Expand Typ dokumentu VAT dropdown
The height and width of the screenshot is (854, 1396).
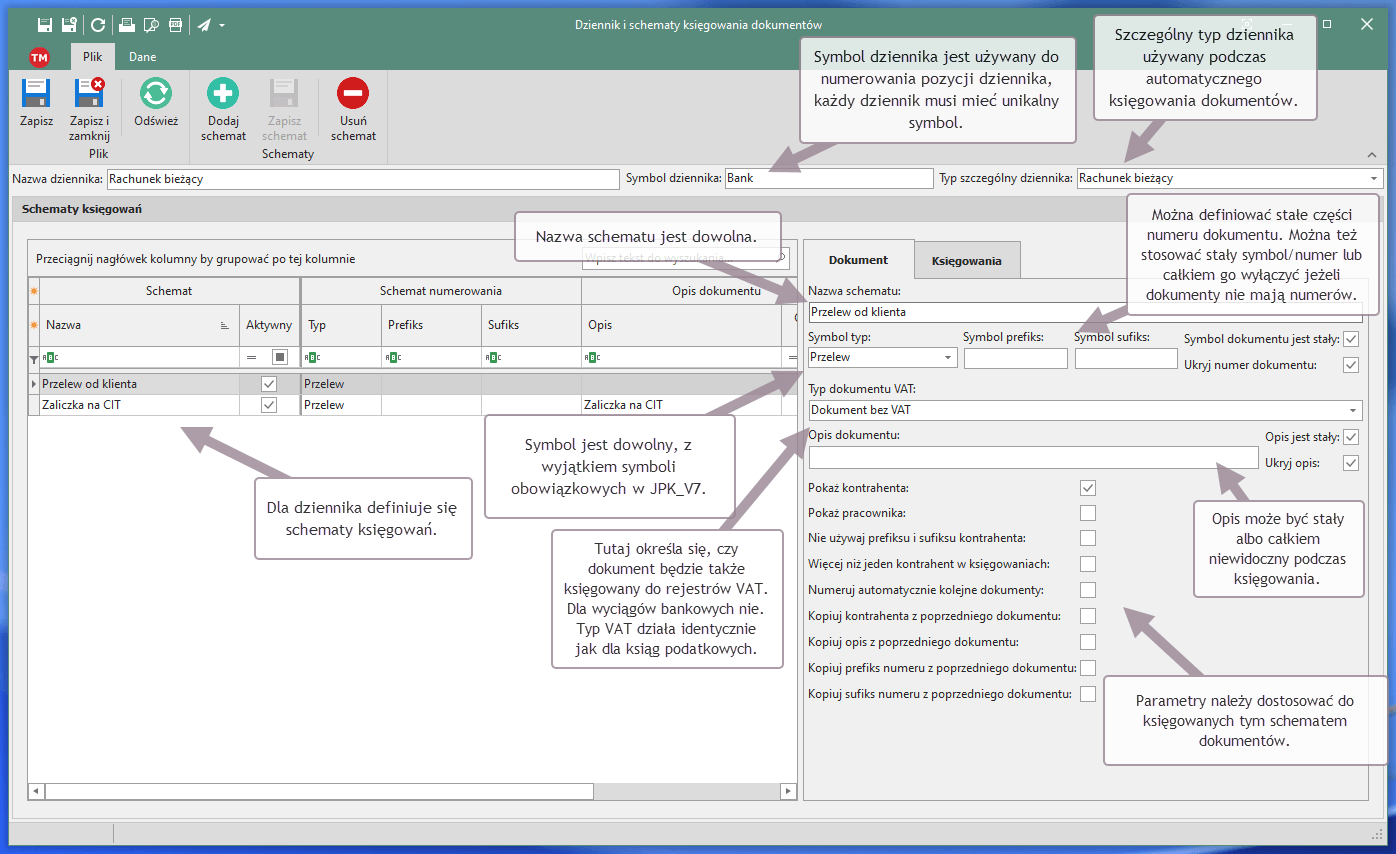pos(1353,410)
